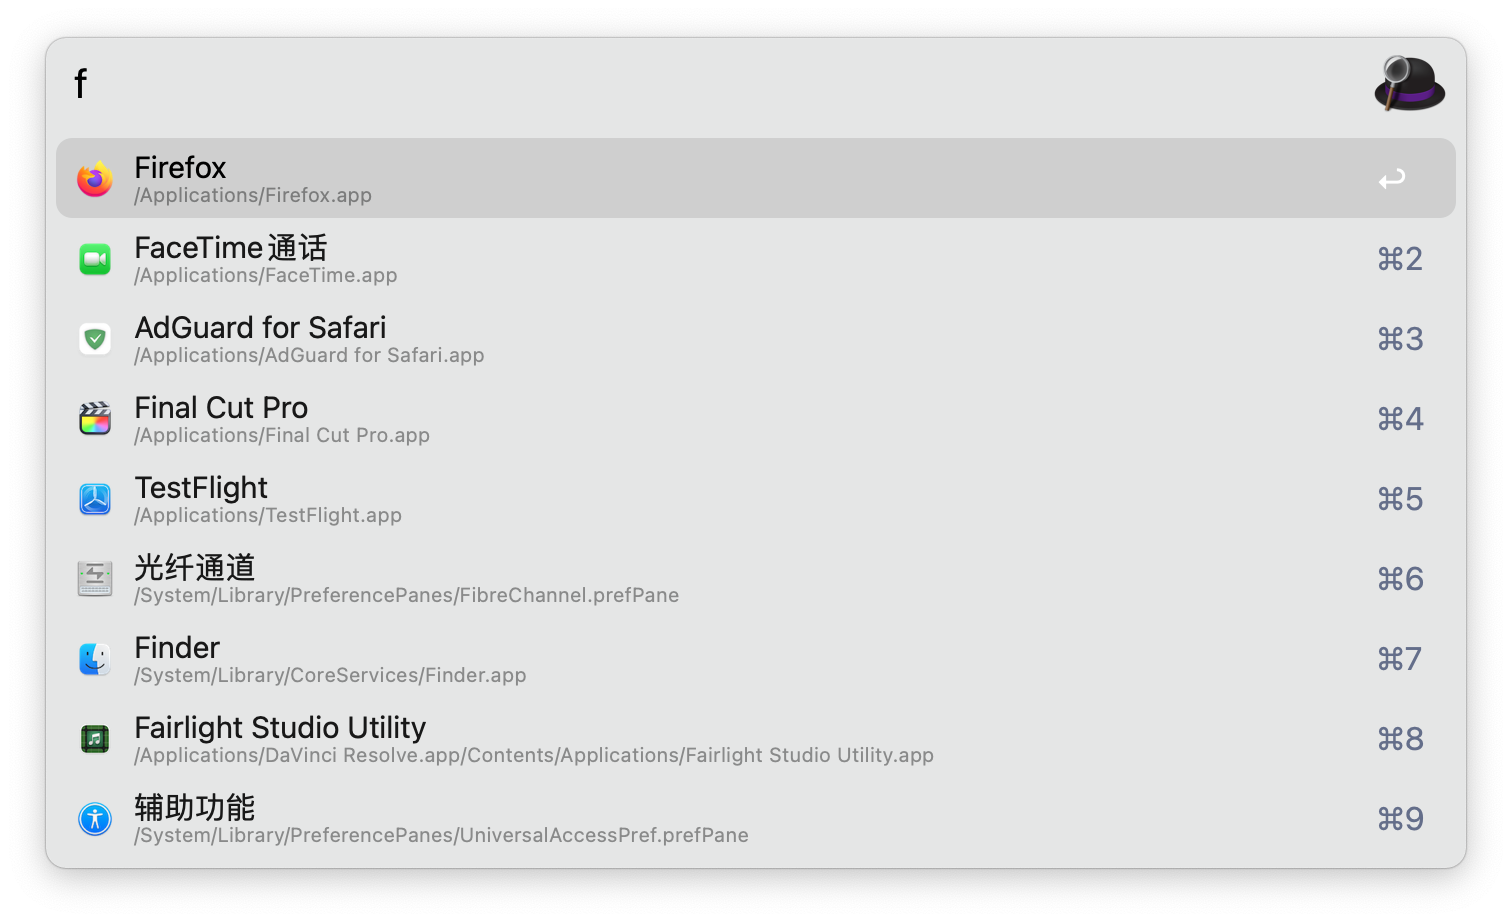The width and height of the screenshot is (1512, 922).
Task: Click the AdGuard for Safari shield icon
Action: 95,339
